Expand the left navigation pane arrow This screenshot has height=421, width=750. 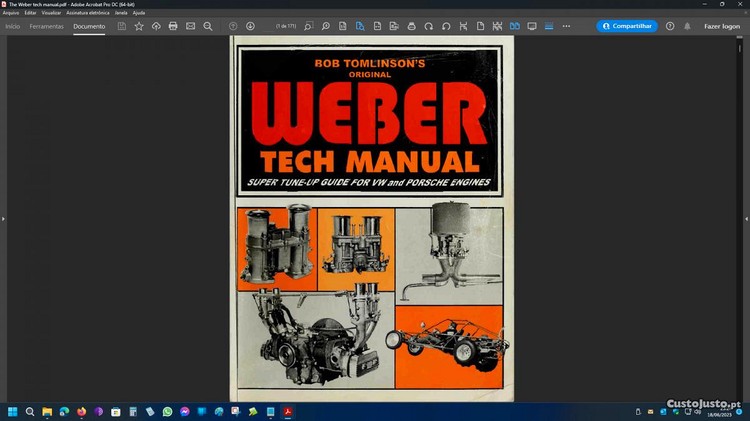coord(3,218)
